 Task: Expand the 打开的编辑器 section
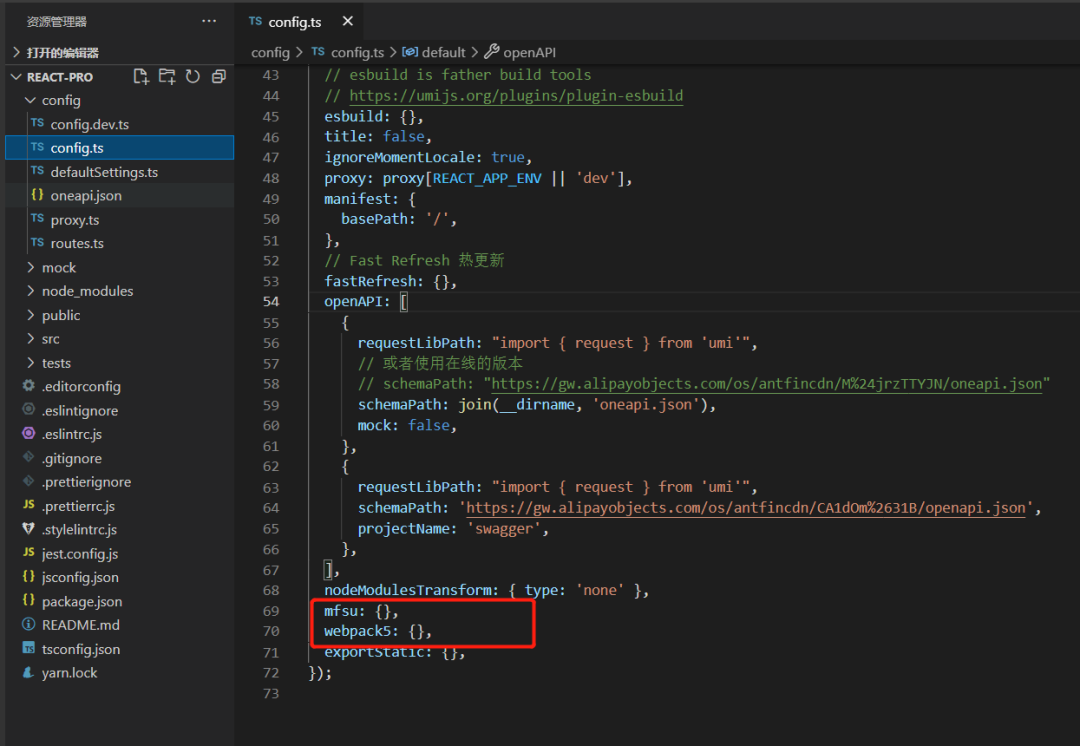point(62,52)
